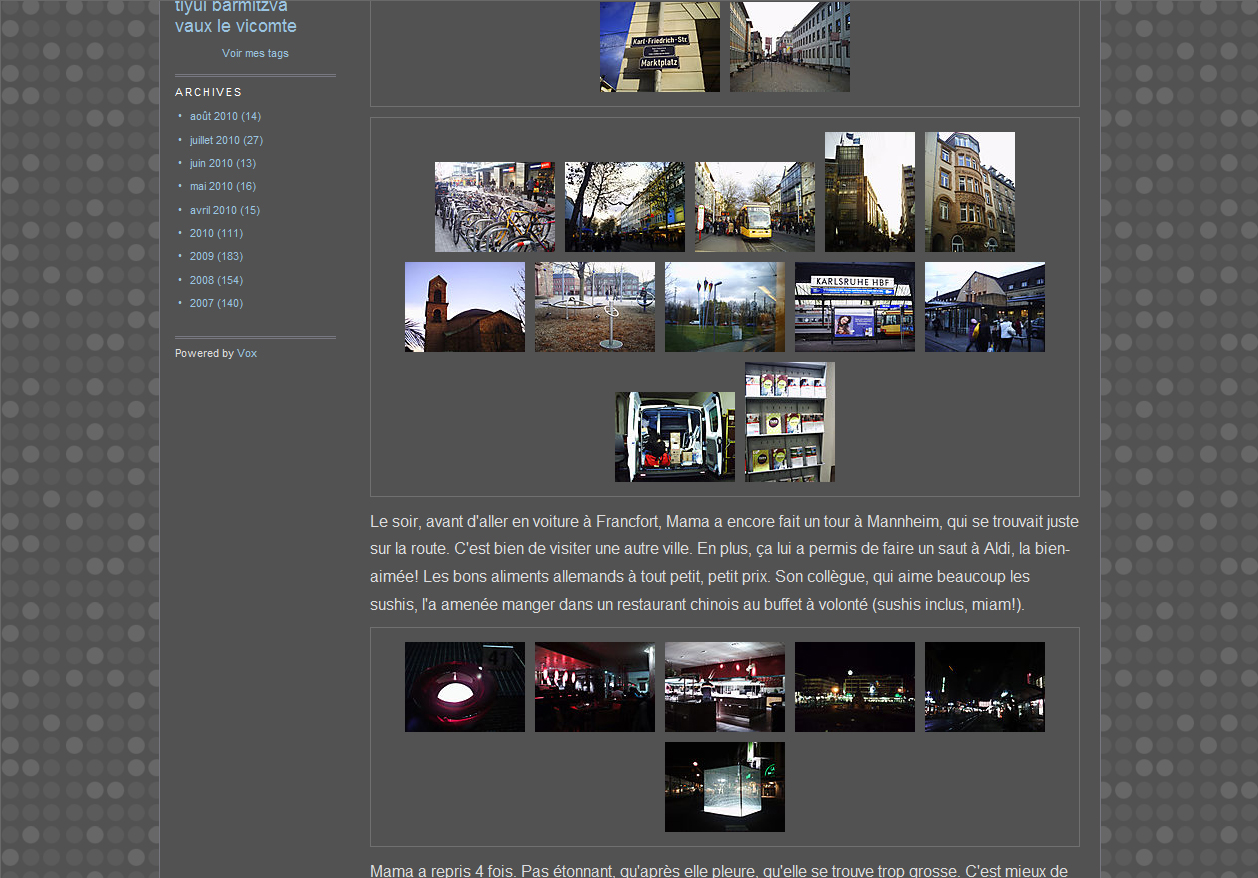Open the 2007 yearly archive
The height and width of the screenshot is (878, 1258).
click(201, 303)
